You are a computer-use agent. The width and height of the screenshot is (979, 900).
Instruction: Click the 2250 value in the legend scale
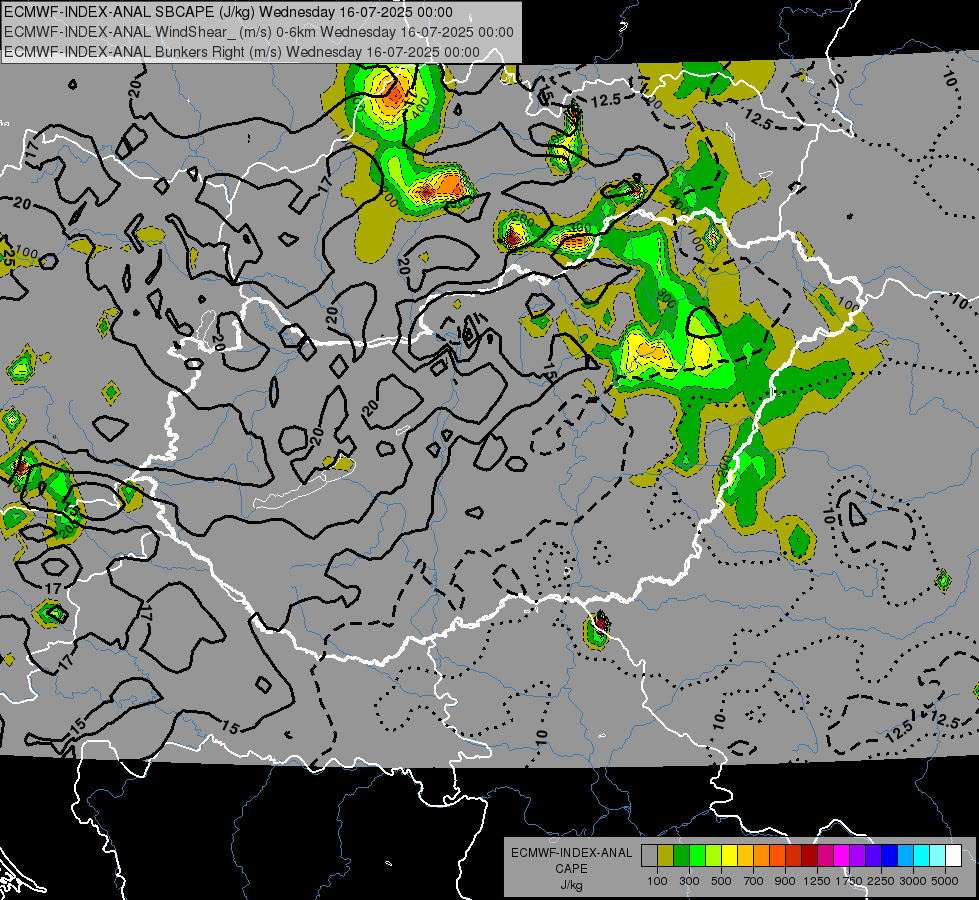tap(882, 881)
